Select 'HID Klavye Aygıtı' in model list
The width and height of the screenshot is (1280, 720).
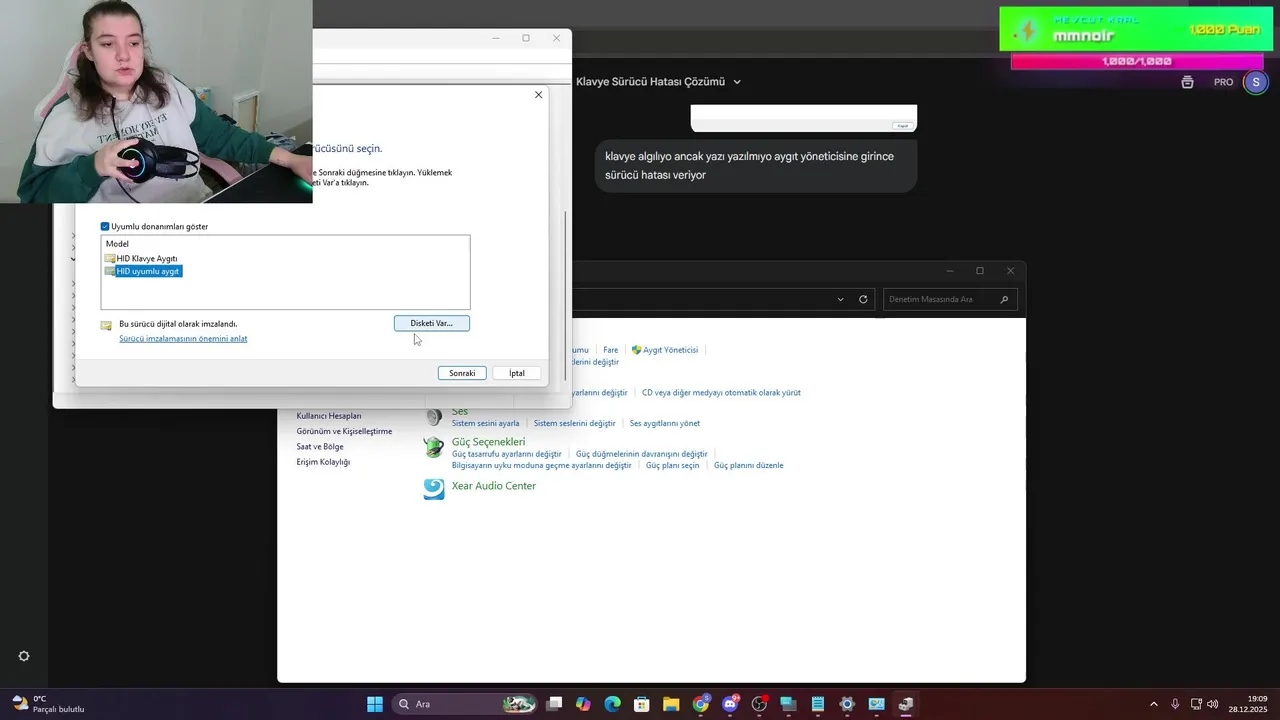click(147, 258)
